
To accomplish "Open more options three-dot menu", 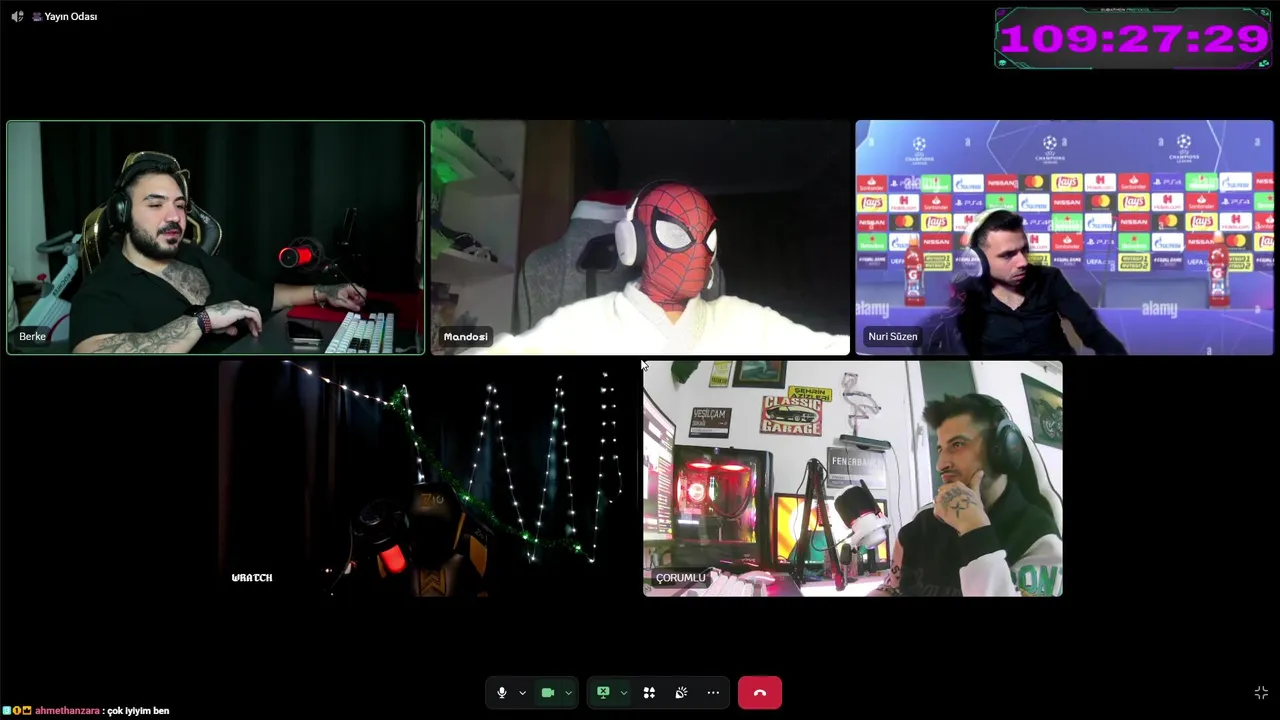I will (x=713, y=693).
